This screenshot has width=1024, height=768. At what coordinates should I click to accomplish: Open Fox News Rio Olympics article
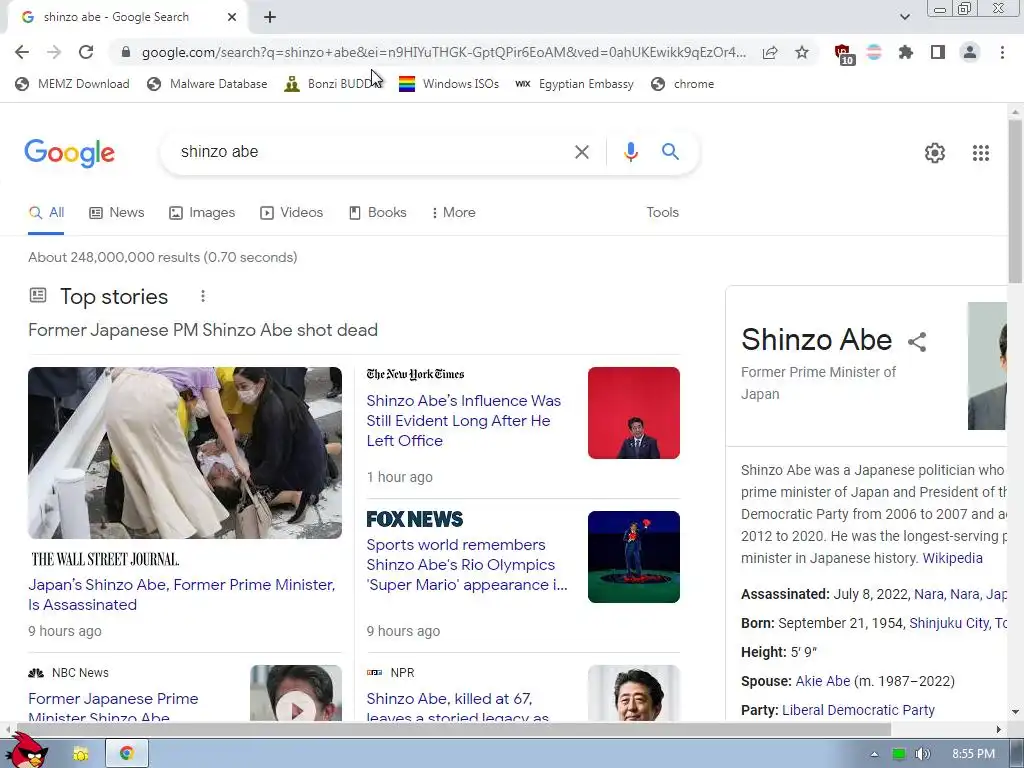pyautogui.click(x=467, y=565)
